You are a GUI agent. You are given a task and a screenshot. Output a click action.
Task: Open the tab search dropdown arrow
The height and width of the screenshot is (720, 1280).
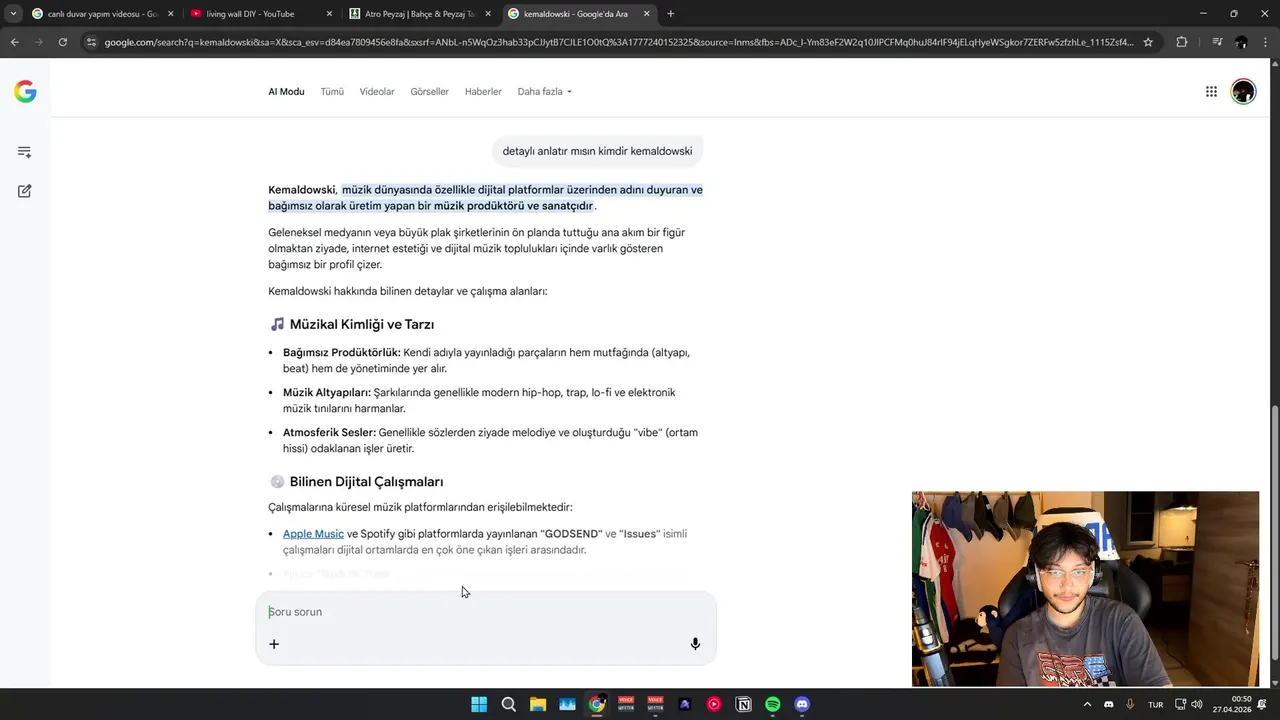13,14
